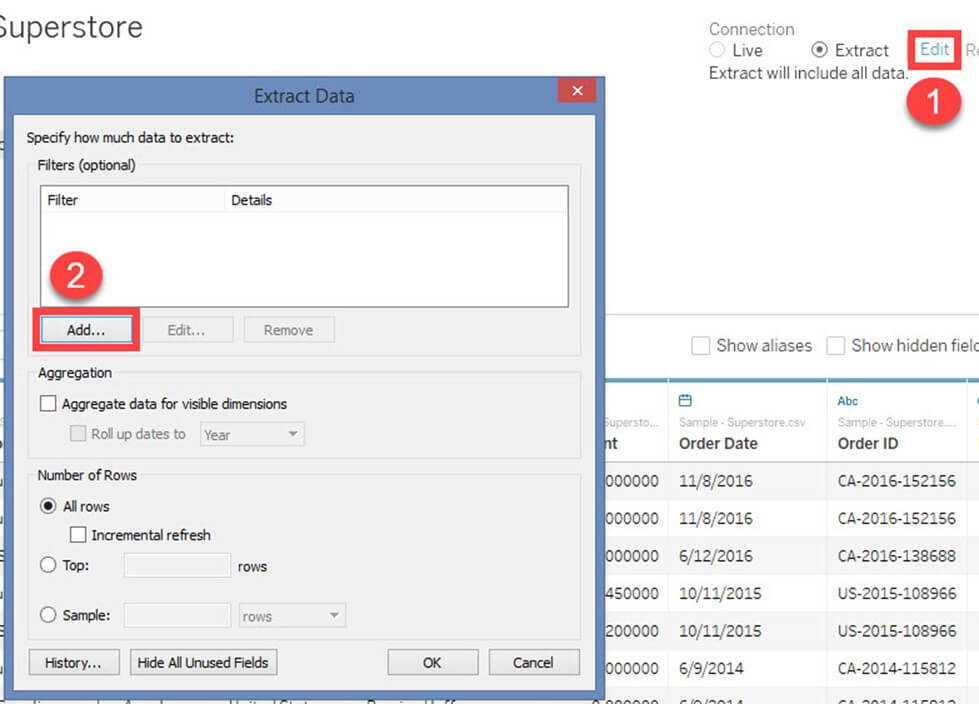Toggle the Show aliases checkbox

click(x=702, y=346)
